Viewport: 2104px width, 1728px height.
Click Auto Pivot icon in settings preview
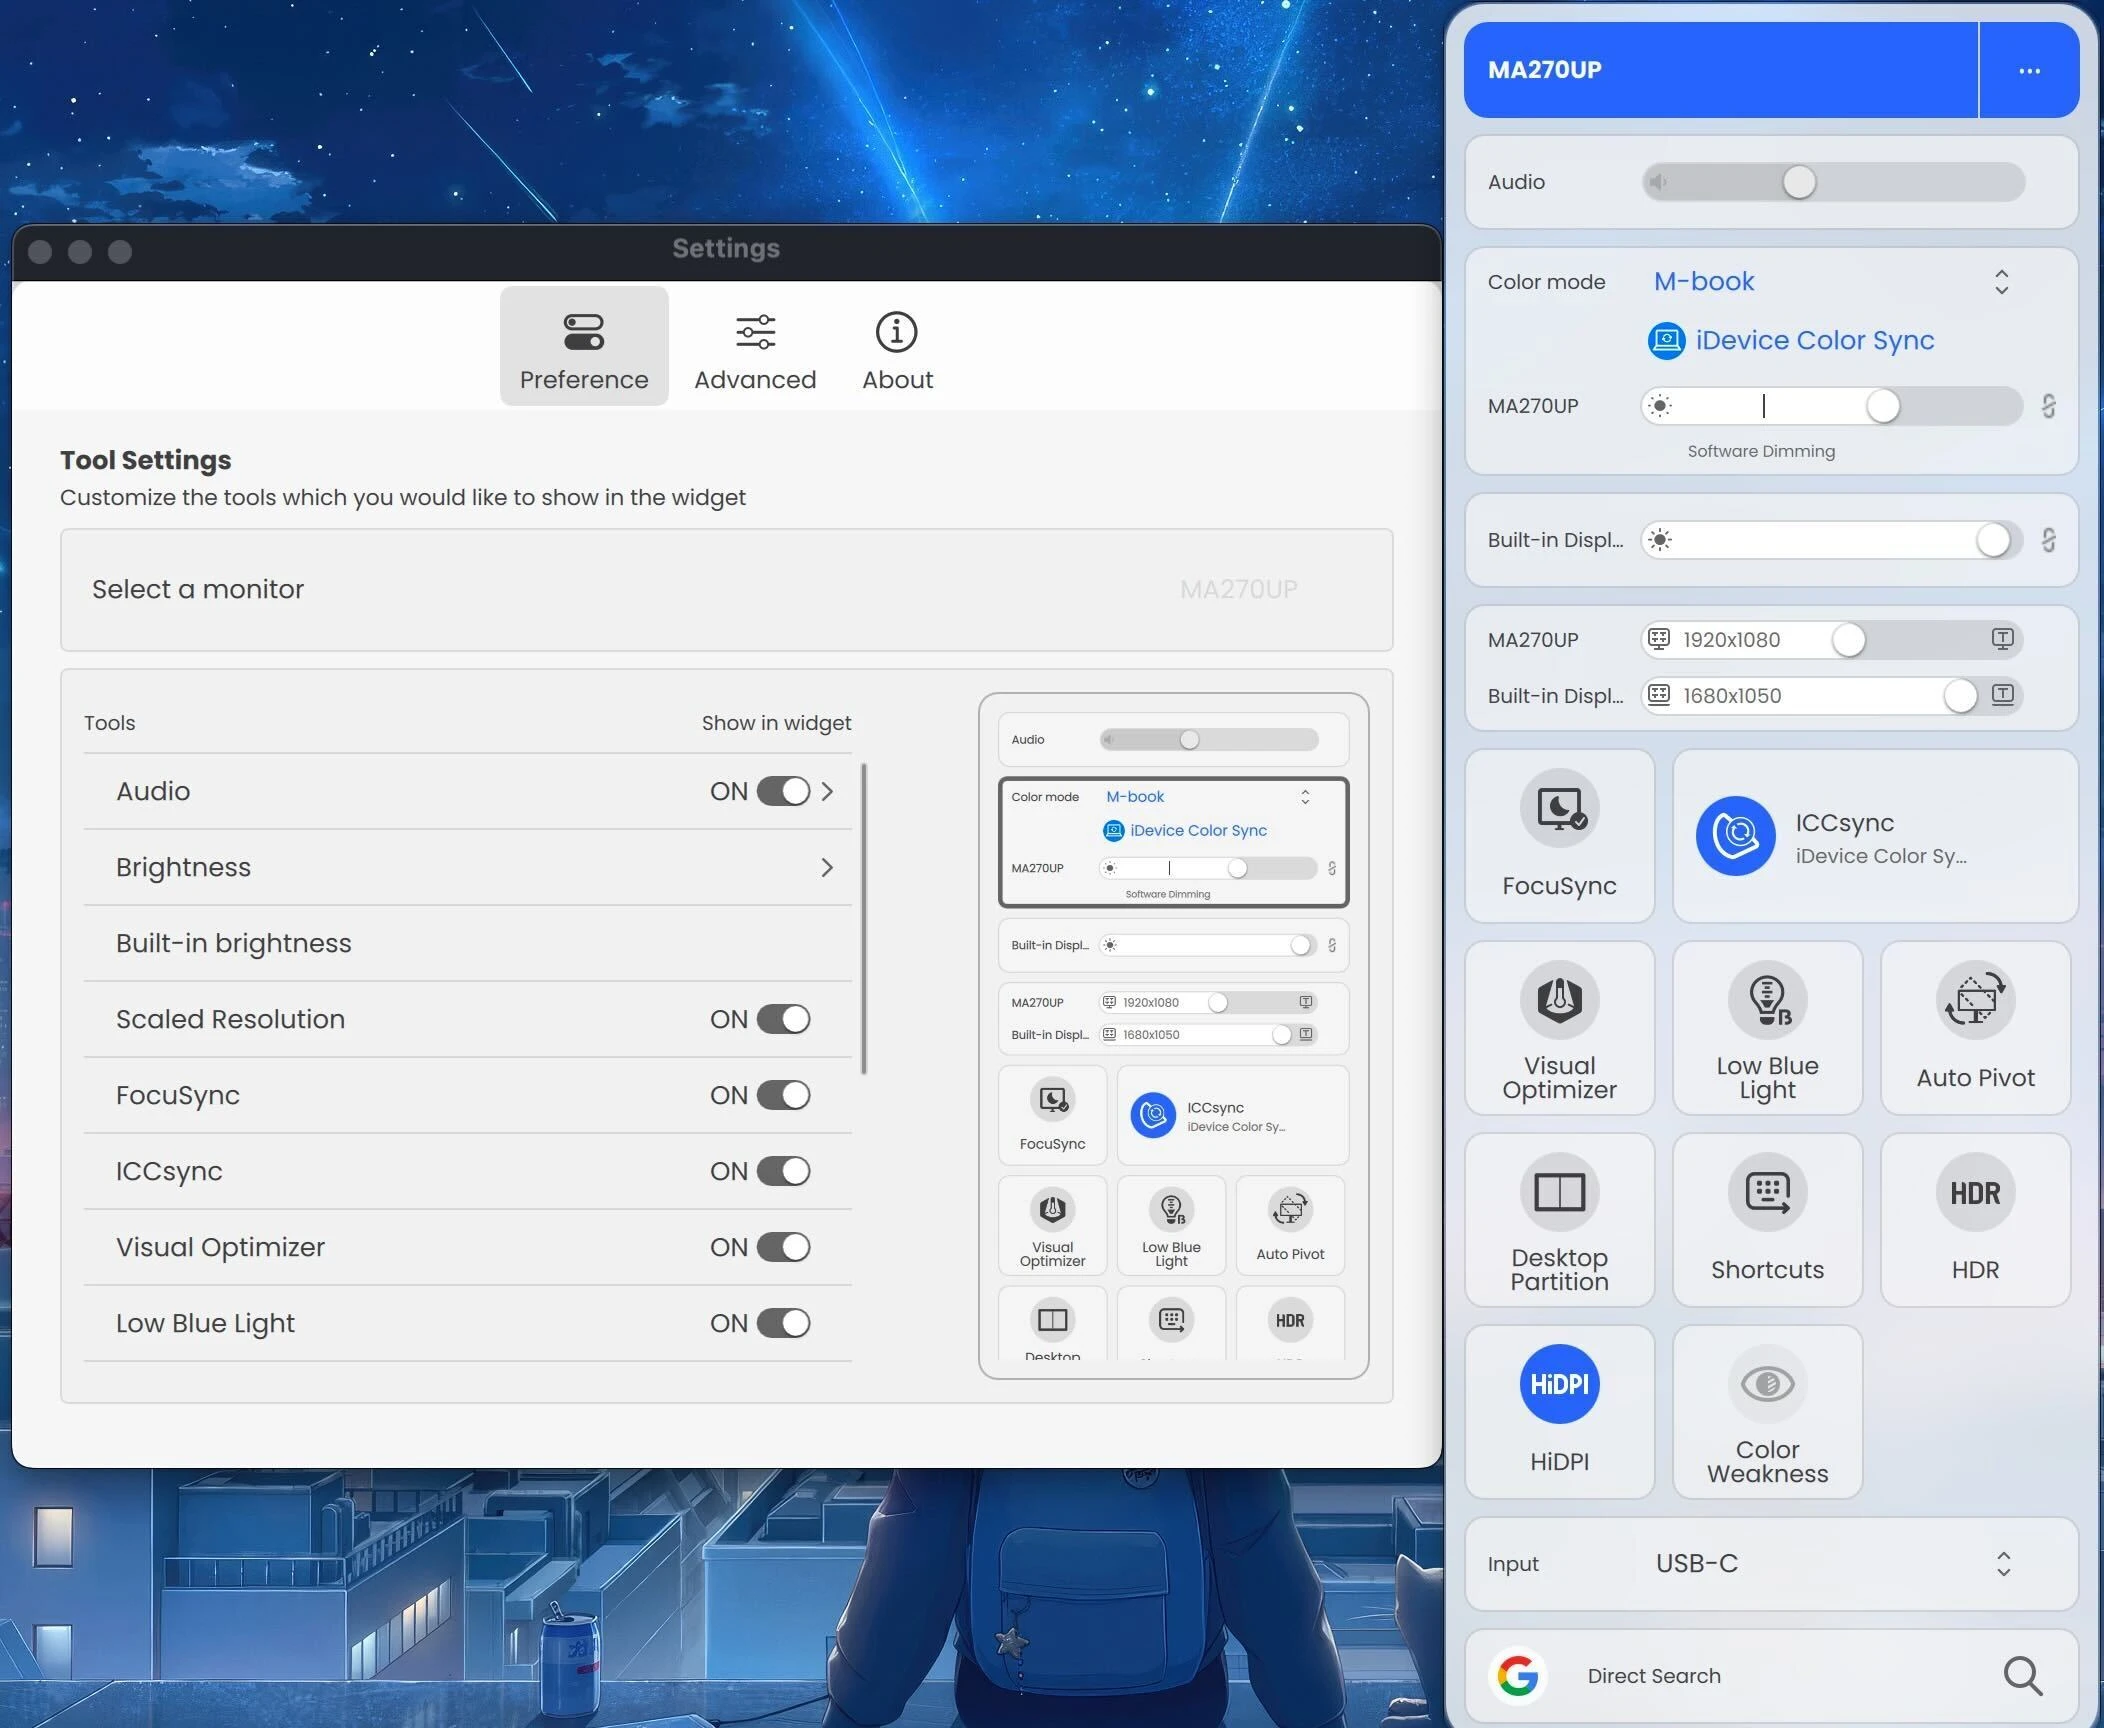click(1290, 1209)
